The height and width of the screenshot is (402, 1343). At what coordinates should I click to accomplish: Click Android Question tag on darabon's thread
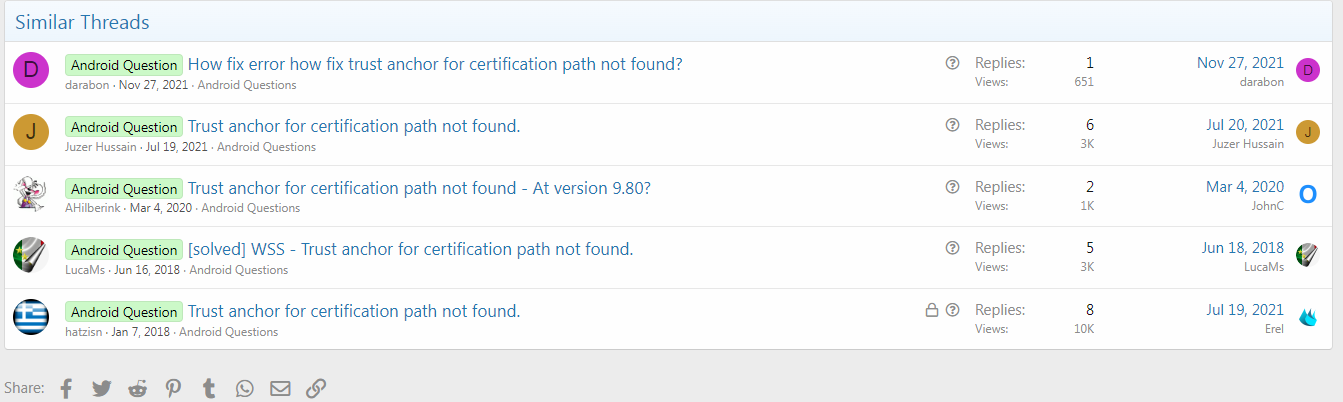[124, 65]
